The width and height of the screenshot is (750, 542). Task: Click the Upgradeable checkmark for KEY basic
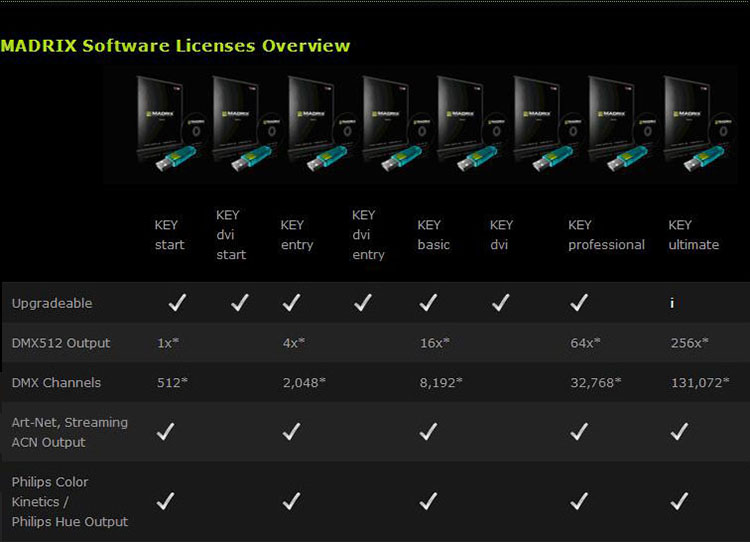pos(428,302)
